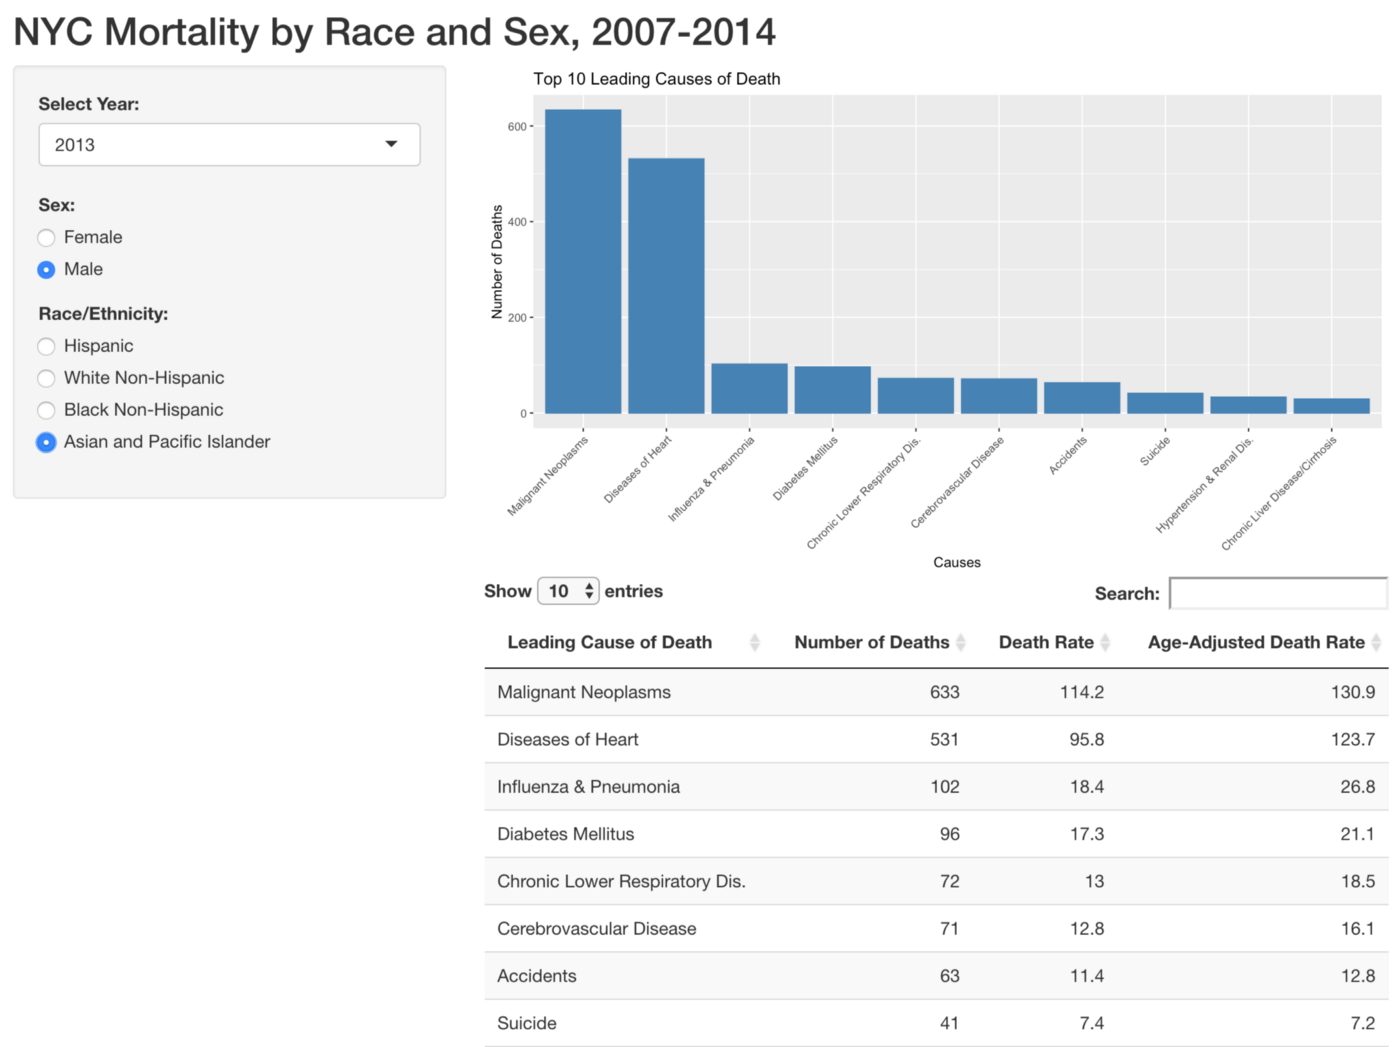This screenshot has width=1400, height=1047.
Task: Sort by Number of Deaths column
Action: click(x=871, y=642)
